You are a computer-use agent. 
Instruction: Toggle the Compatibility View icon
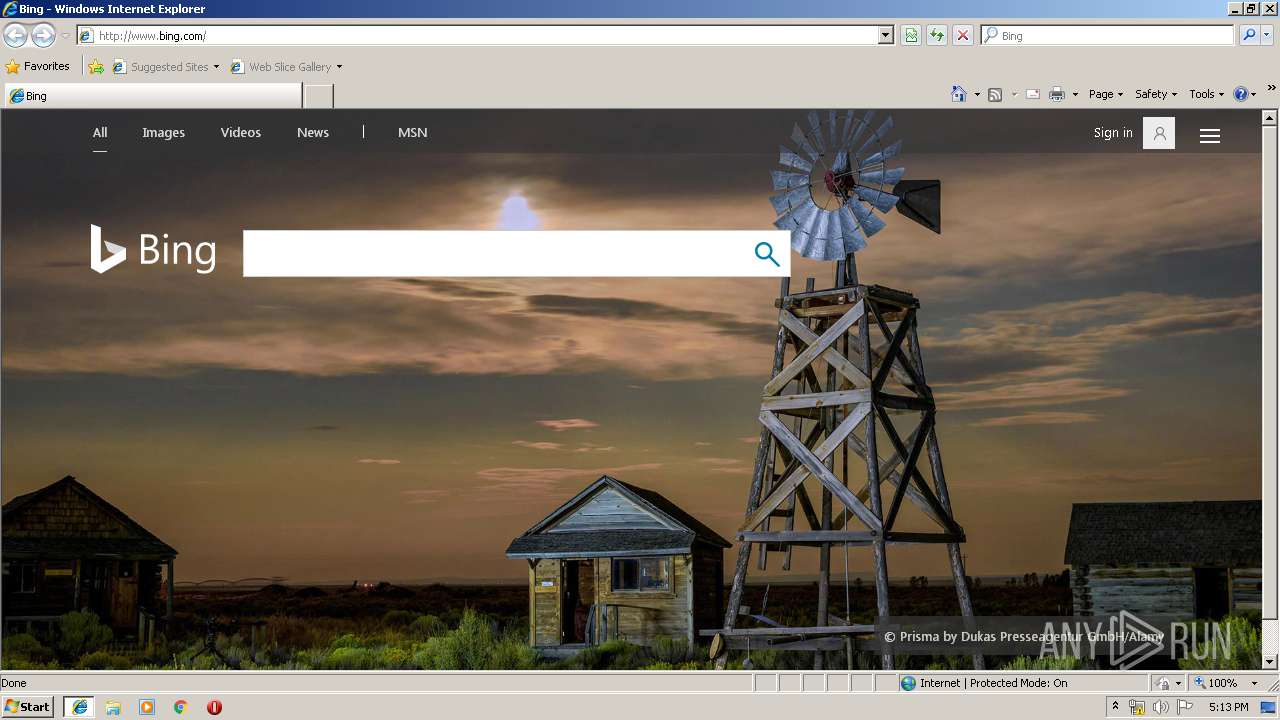click(911, 36)
